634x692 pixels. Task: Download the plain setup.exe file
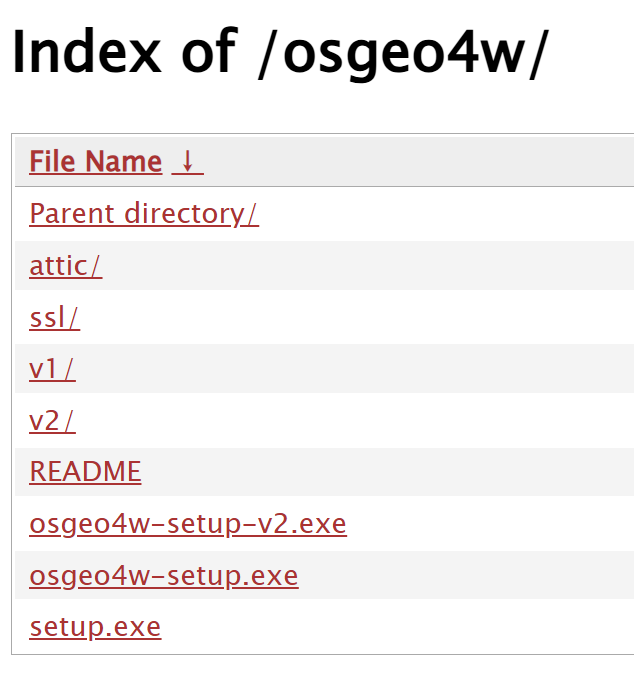pos(95,627)
